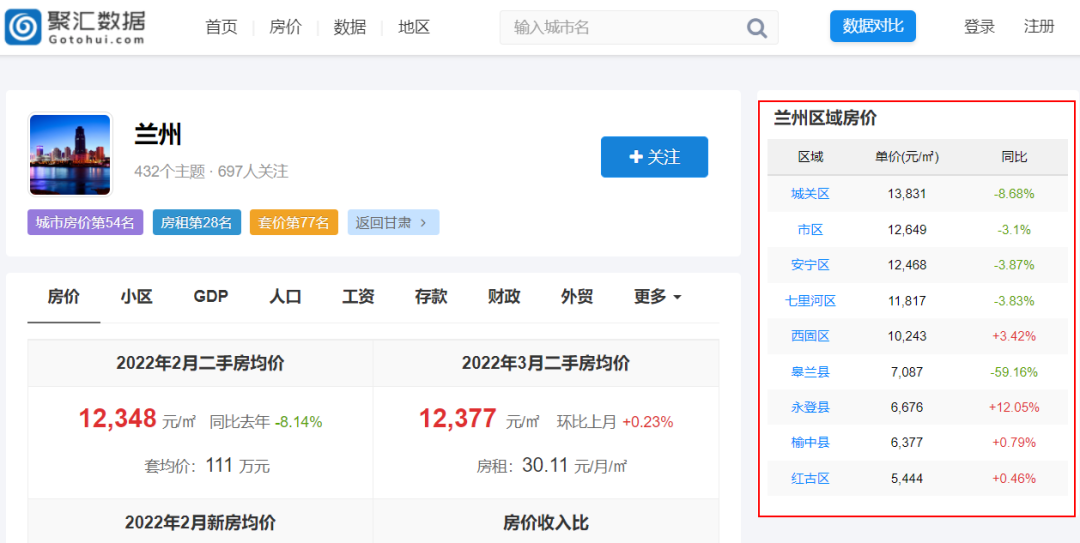Click the 兰州区域房价 panel title
Viewport: 1080px width, 543px height.
pos(825,118)
